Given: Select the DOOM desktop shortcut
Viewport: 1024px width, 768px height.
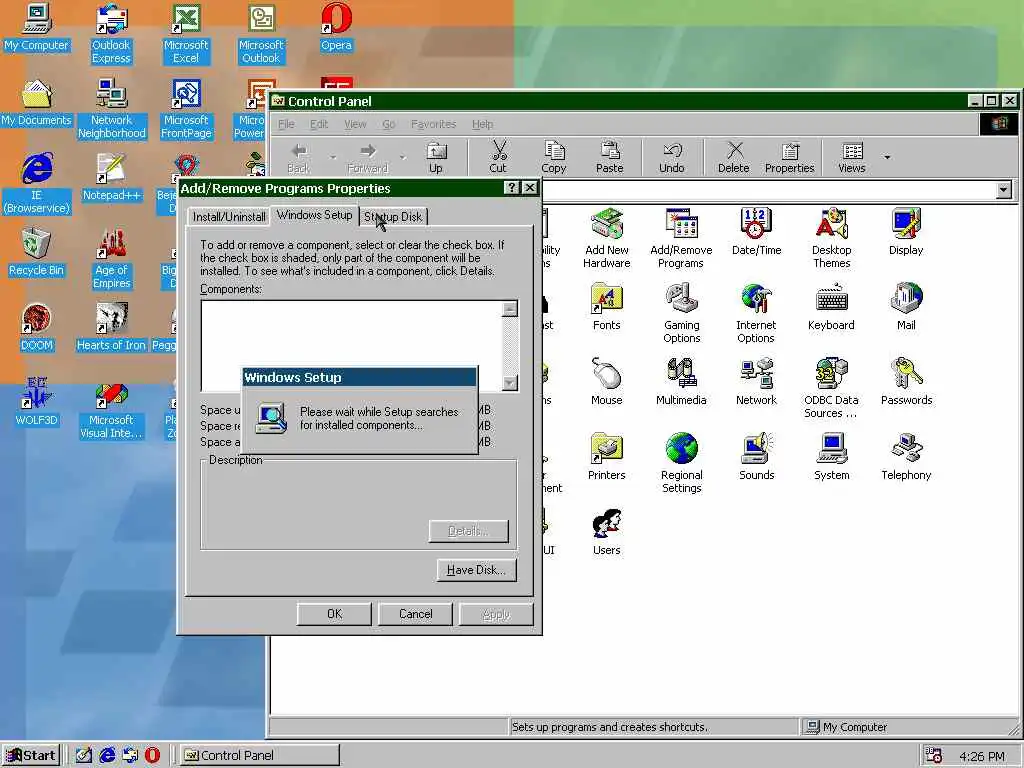Looking at the screenshot, I should click(37, 327).
